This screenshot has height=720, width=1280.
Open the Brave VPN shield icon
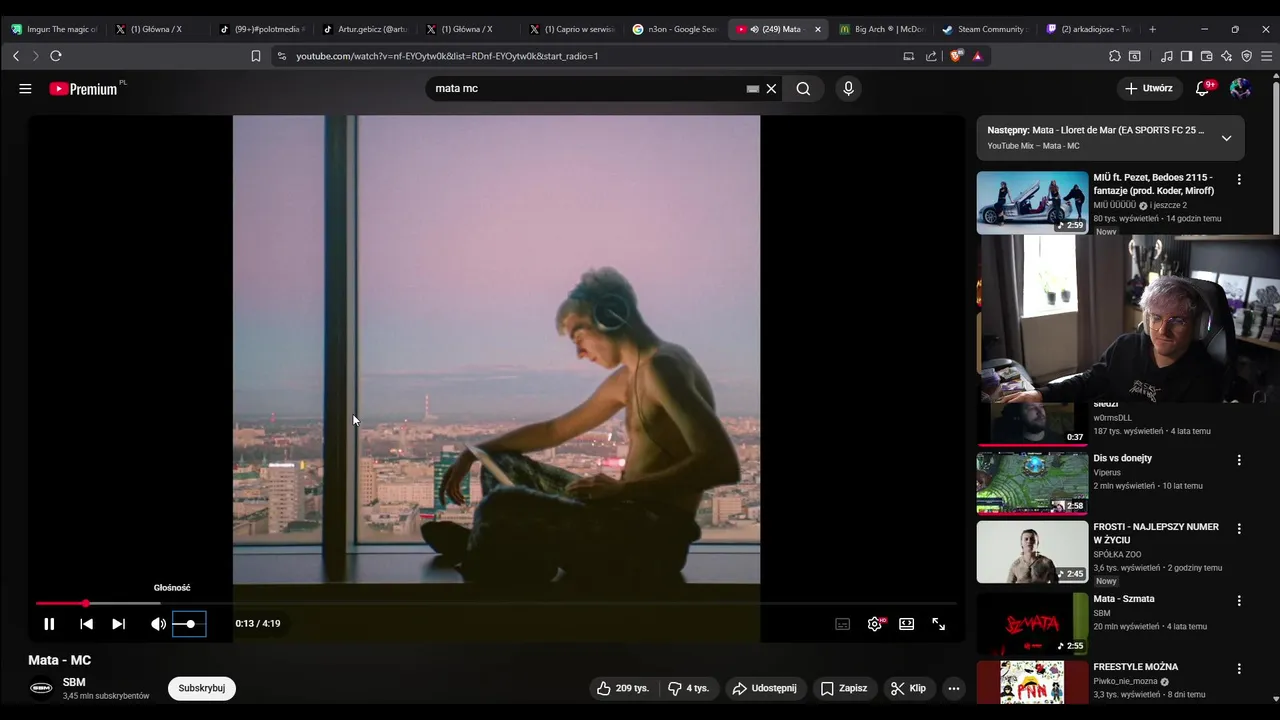point(1246,56)
